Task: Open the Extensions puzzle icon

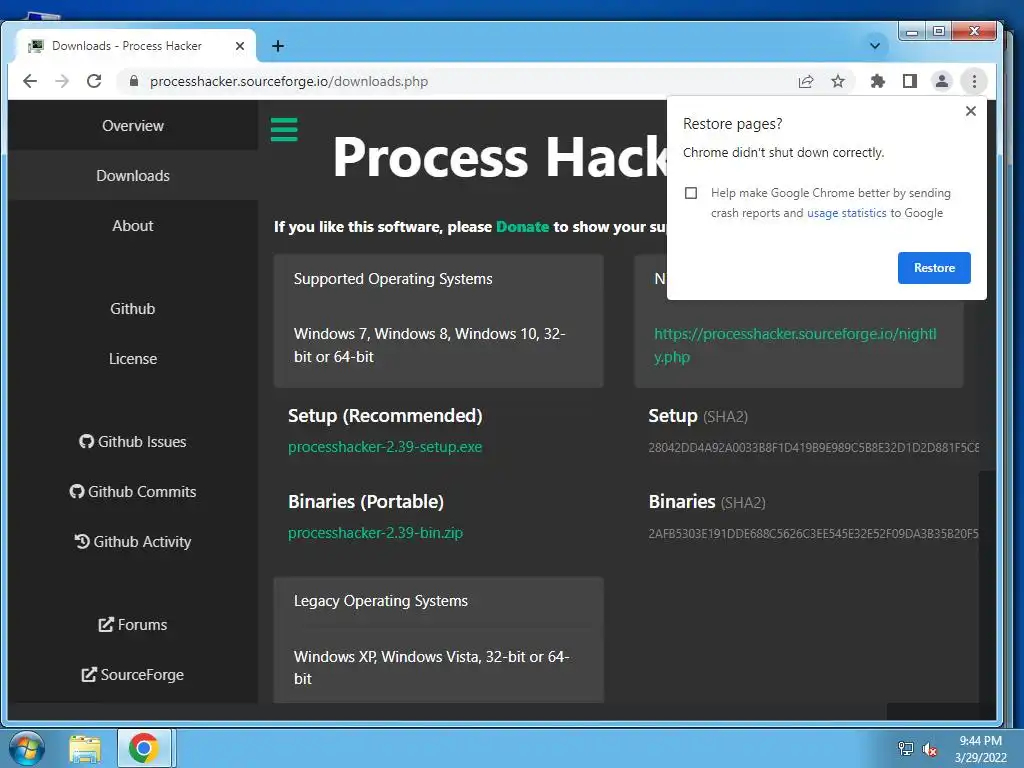Action: pyautogui.click(x=878, y=81)
